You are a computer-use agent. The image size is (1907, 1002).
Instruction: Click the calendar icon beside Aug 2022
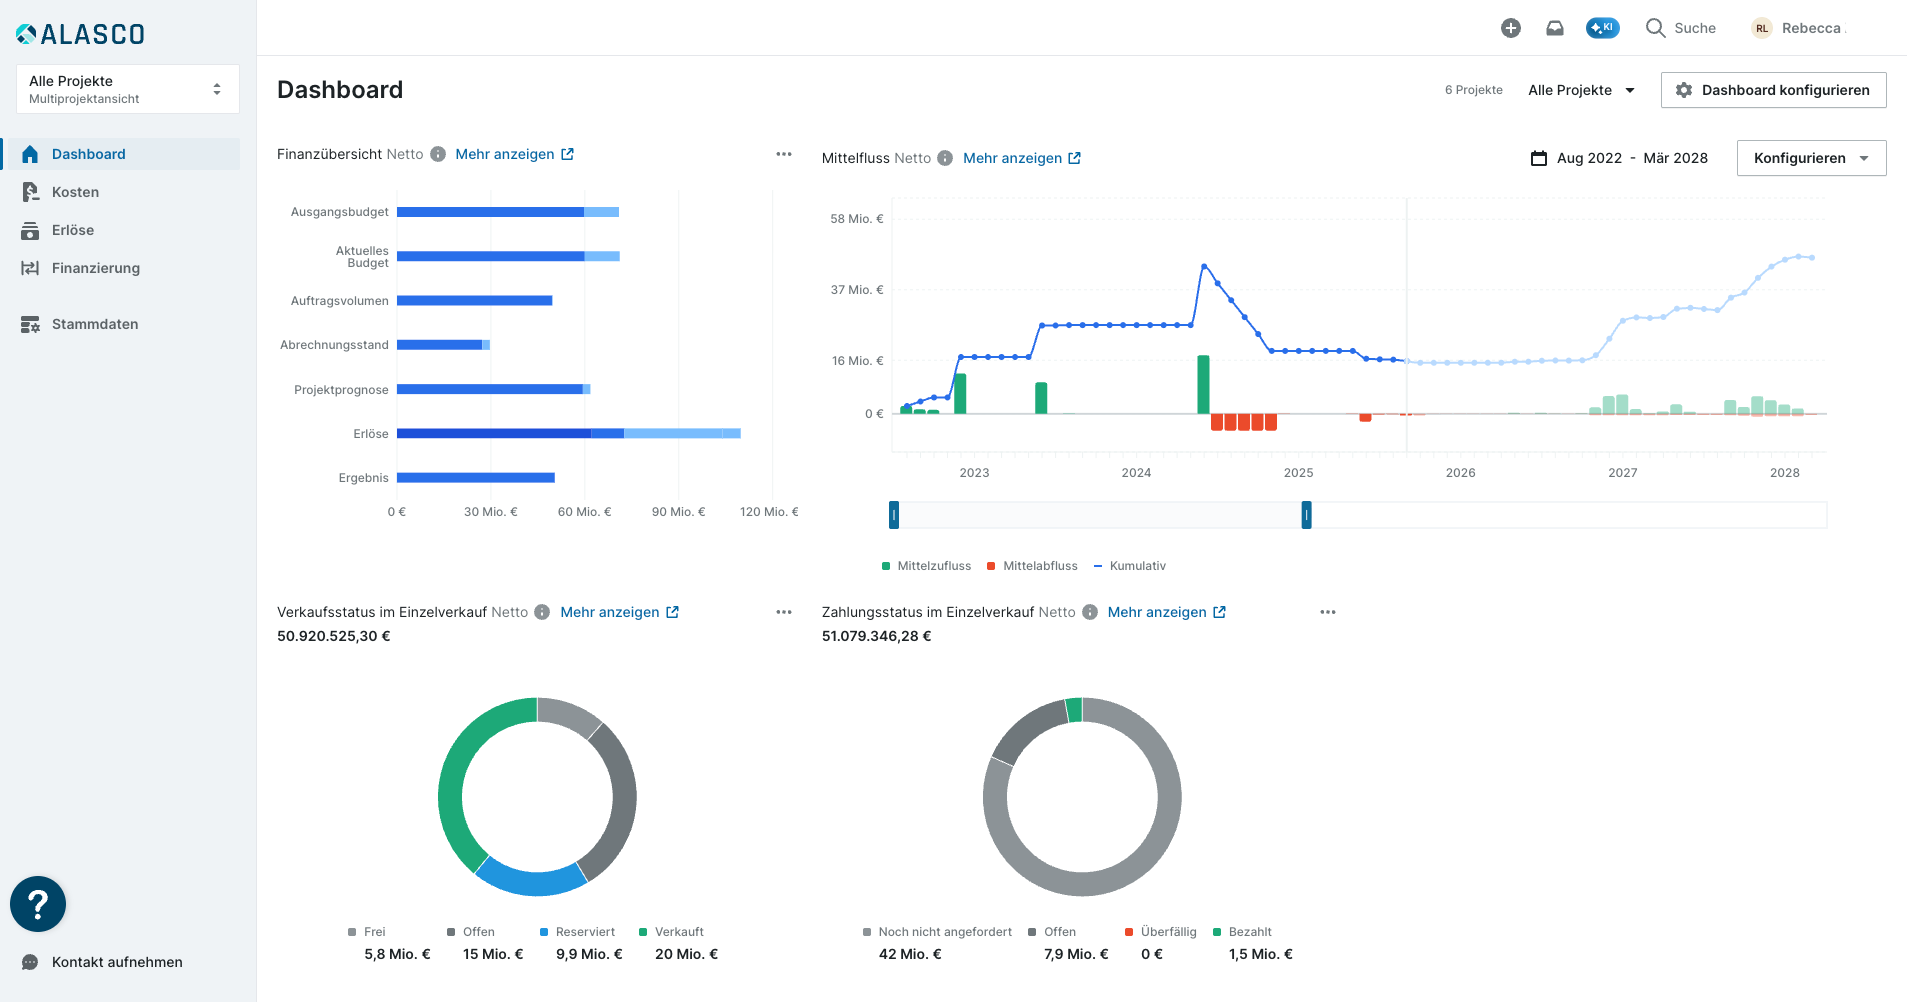point(1539,158)
